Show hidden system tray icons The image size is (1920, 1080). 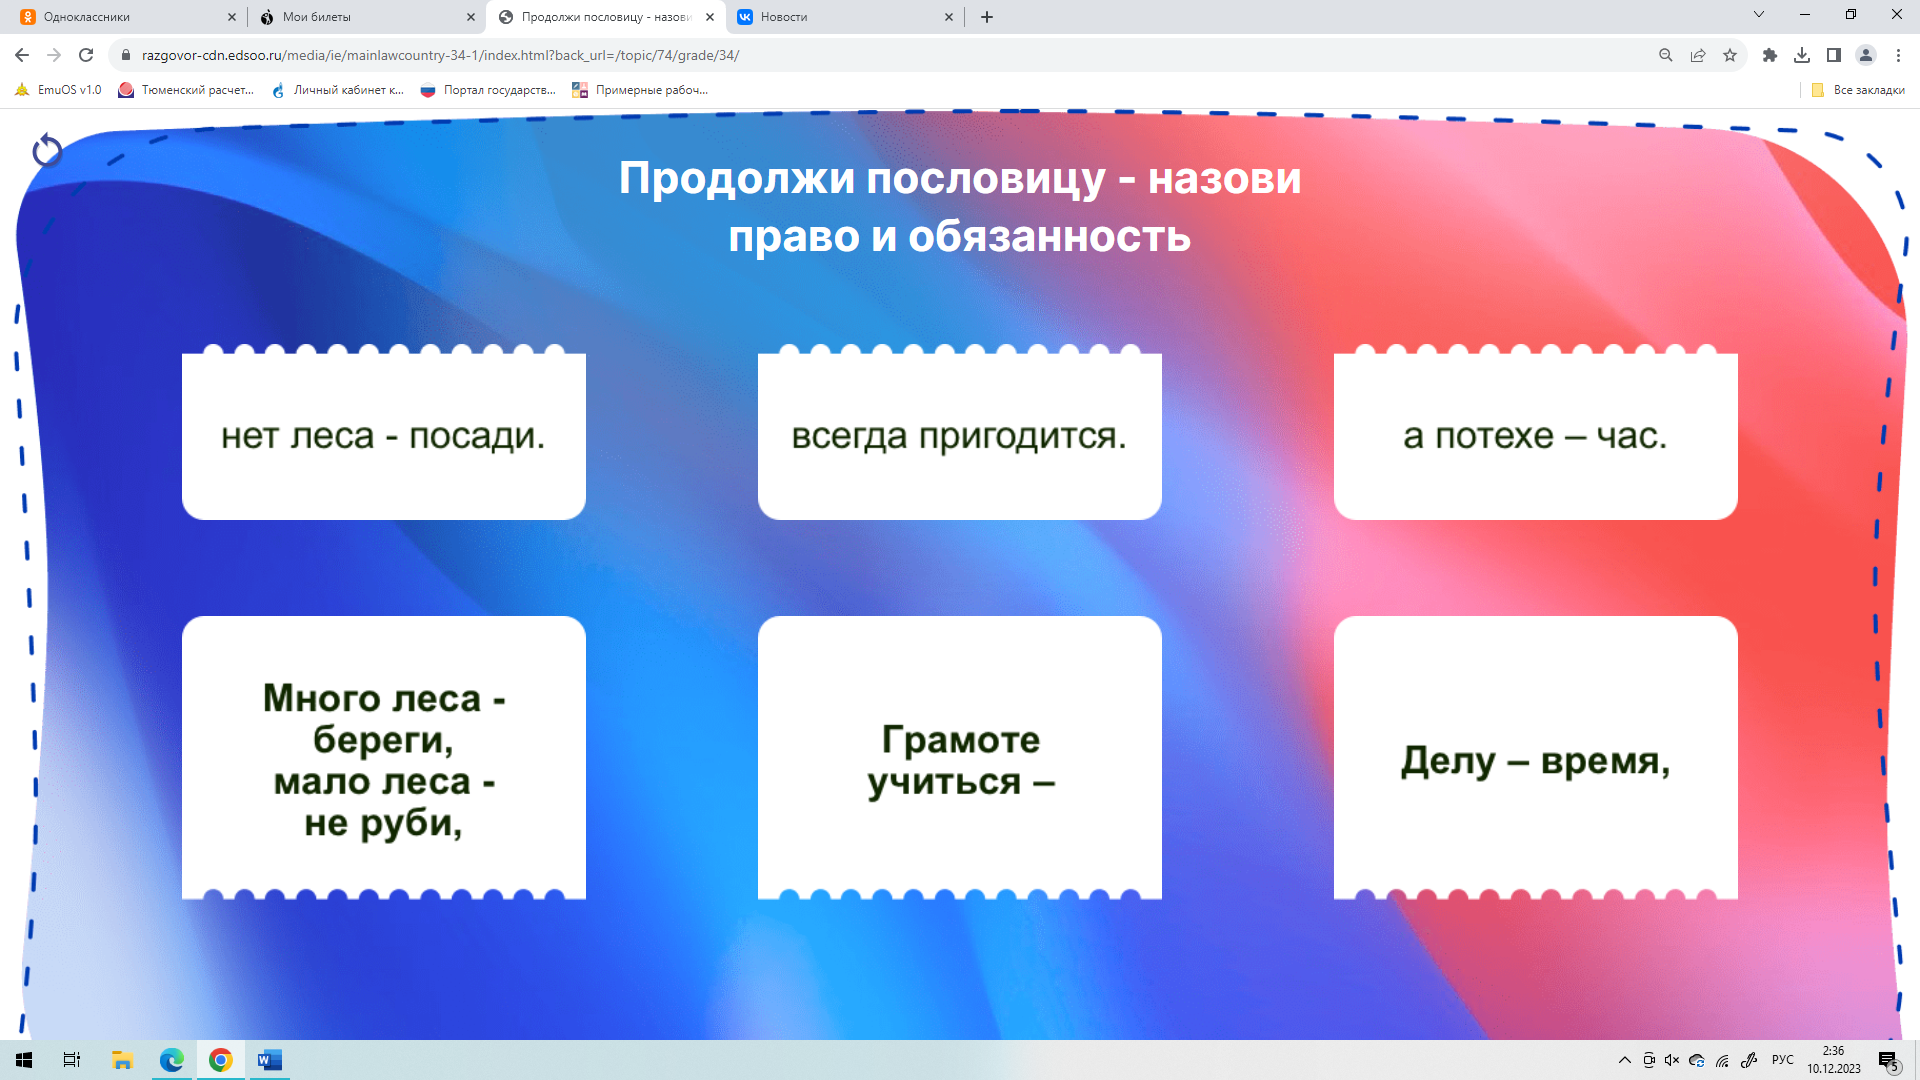[1624, 1060]
